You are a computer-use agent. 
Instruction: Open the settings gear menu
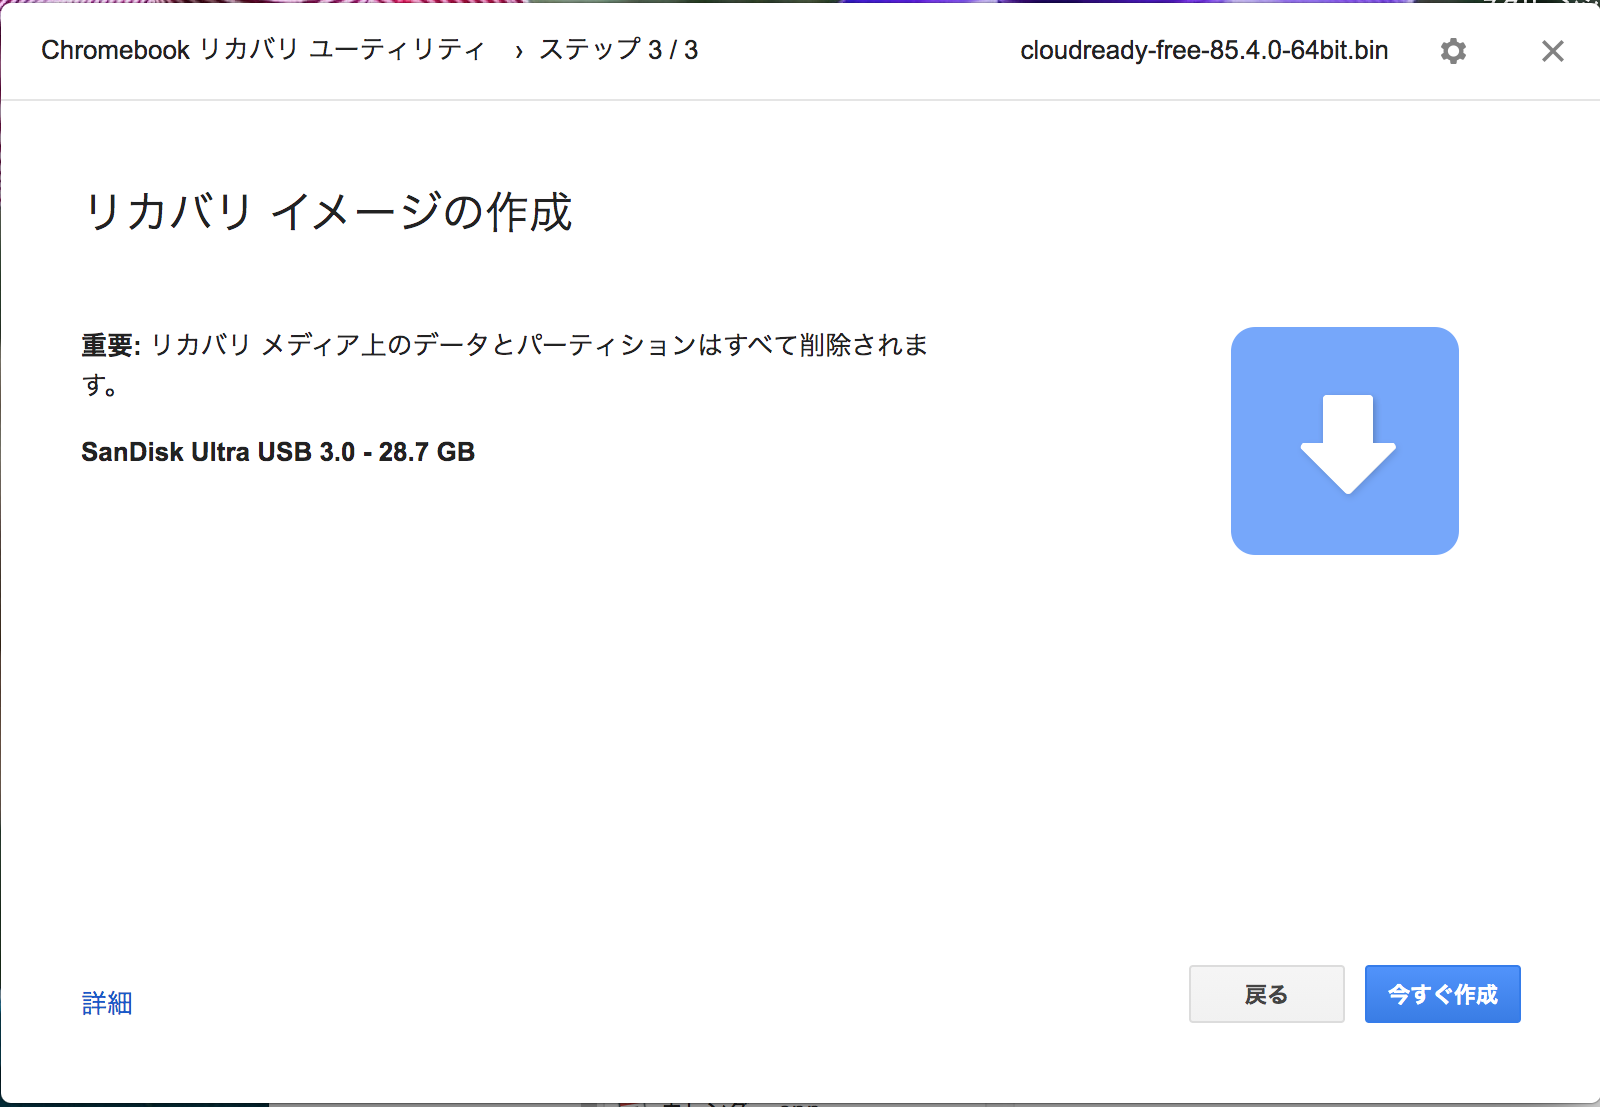click(x=1453, y=51)
